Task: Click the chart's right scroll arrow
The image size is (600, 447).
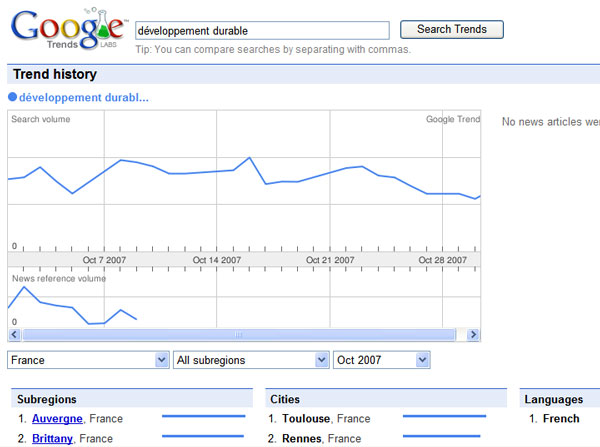Action: pos(473,334)
